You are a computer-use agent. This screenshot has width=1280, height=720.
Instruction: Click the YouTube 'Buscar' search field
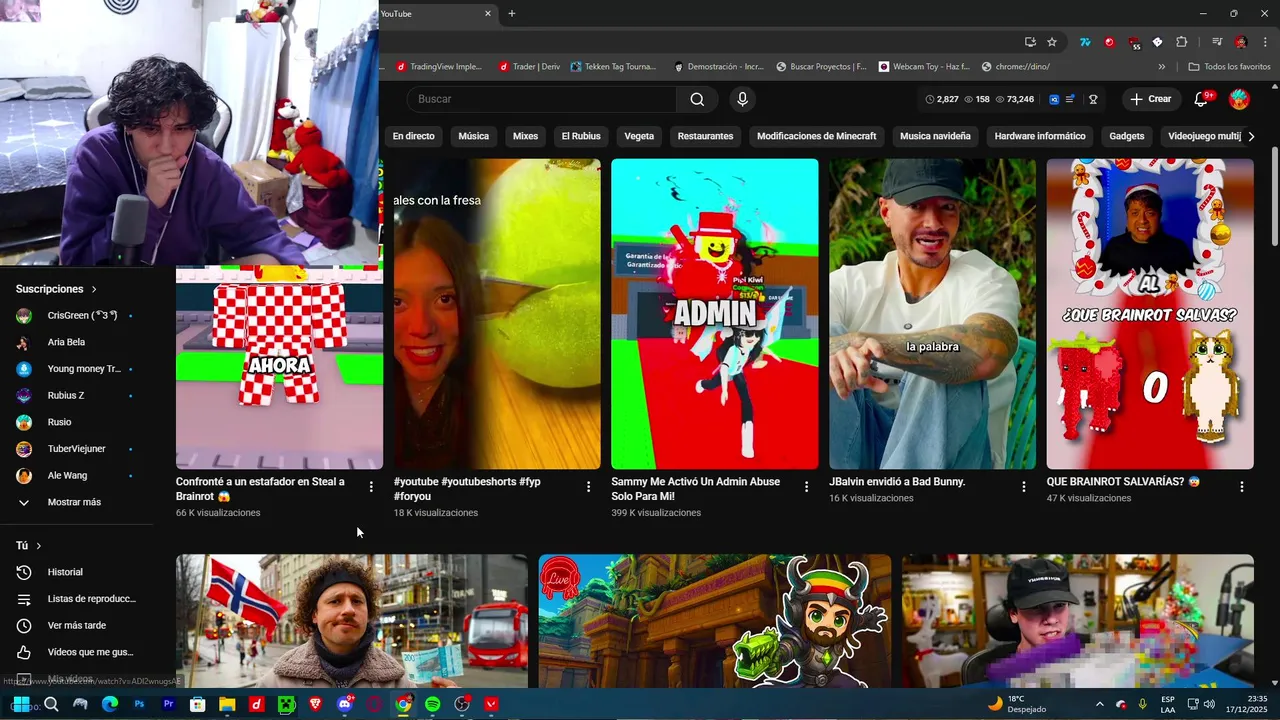(x=542, y=99)
